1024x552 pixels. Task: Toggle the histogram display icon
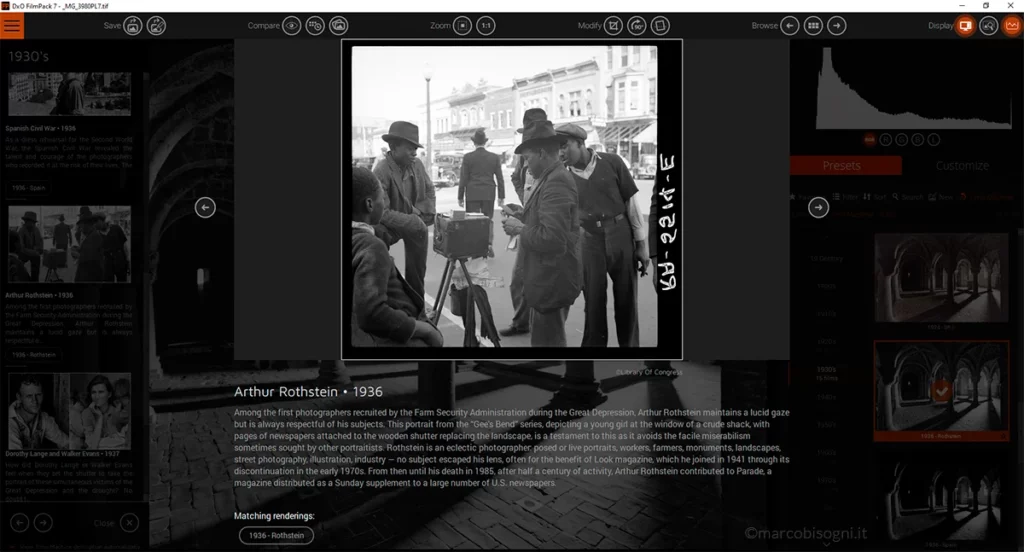pyautogui.click(x=1012, y=26)
